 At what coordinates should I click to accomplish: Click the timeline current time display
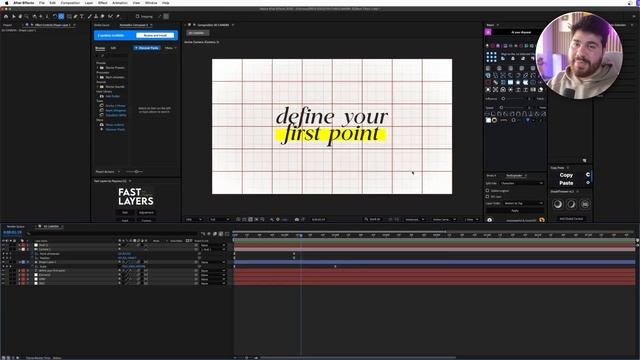pos(12,233)
